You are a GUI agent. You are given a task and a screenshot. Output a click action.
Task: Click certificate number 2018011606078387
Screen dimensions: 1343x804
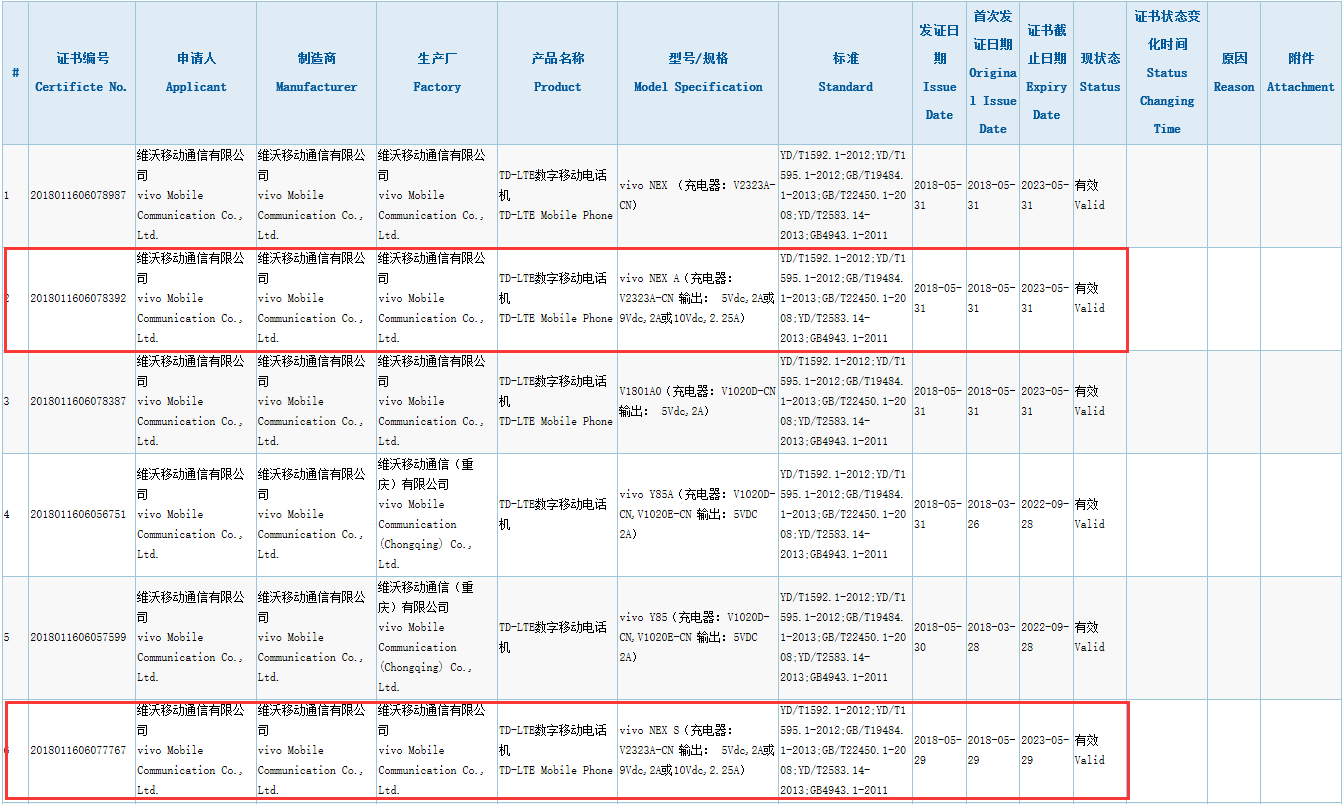[x=79, y=402]
